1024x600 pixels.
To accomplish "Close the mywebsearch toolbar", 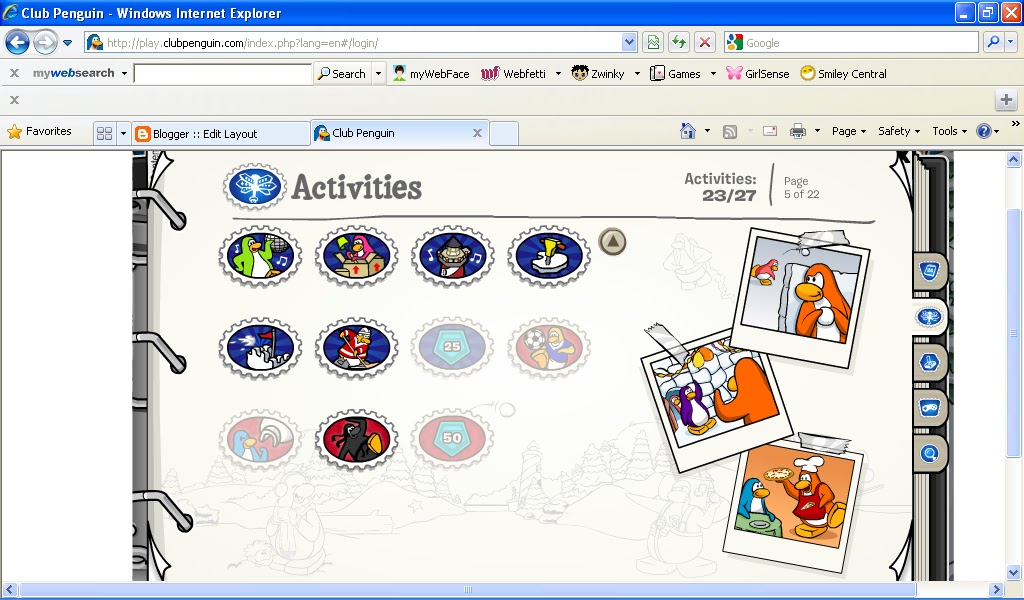I will point(14,73).
